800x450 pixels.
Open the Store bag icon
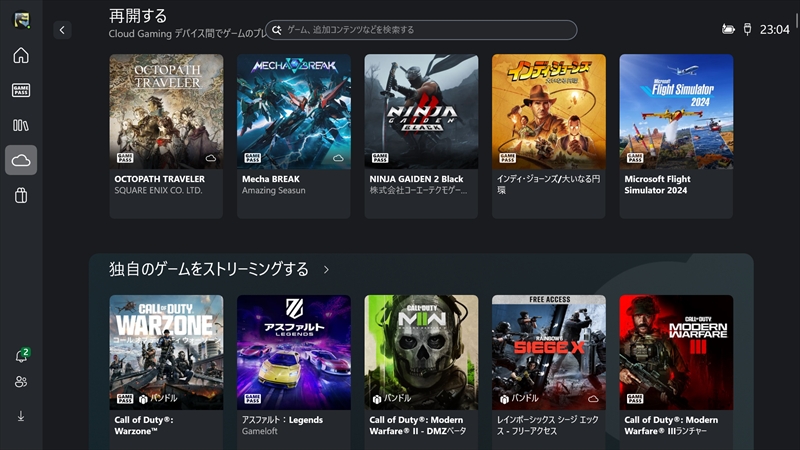(21, 196)
